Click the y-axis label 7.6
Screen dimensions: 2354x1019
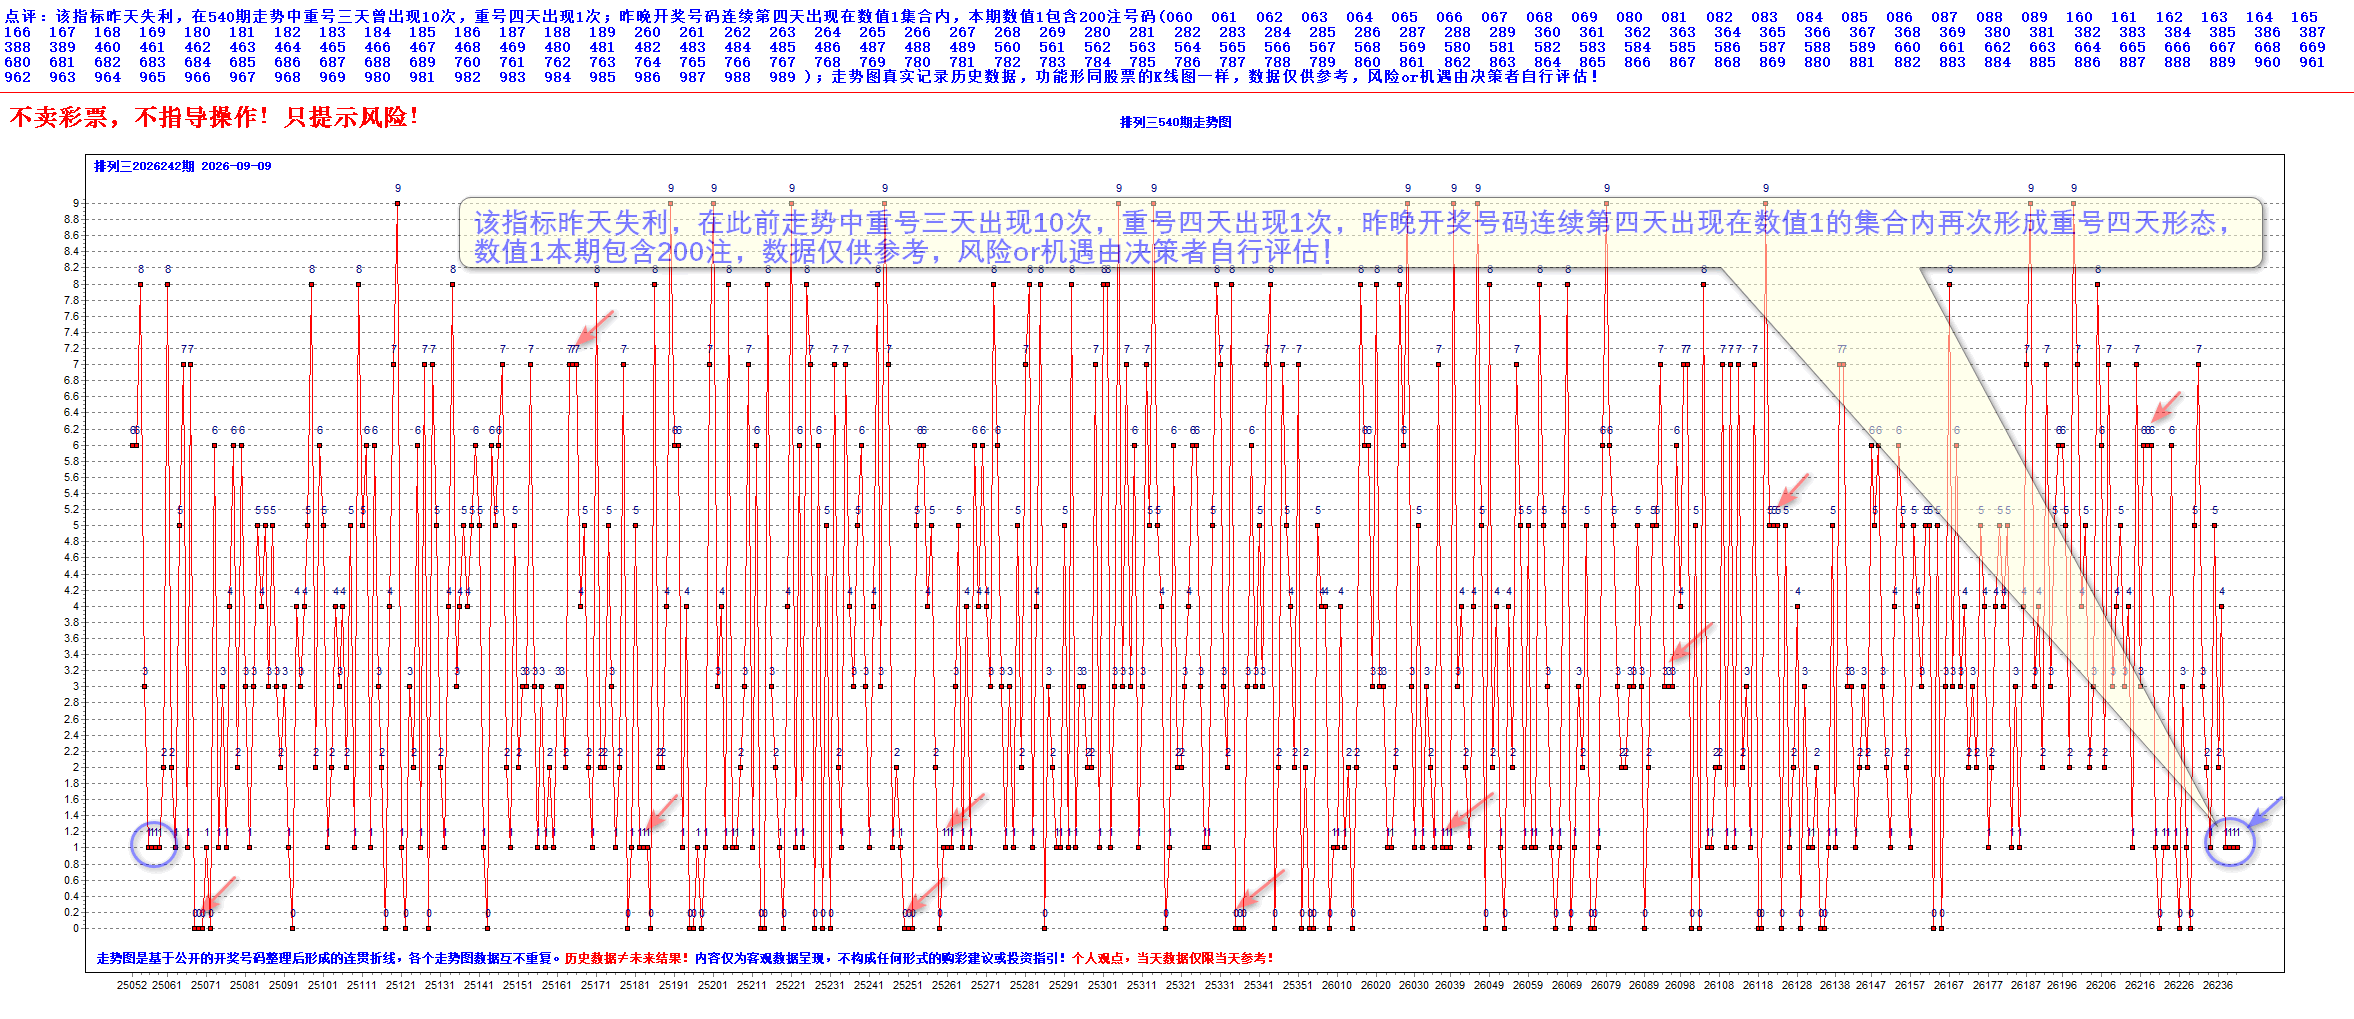tap(72, 316)
